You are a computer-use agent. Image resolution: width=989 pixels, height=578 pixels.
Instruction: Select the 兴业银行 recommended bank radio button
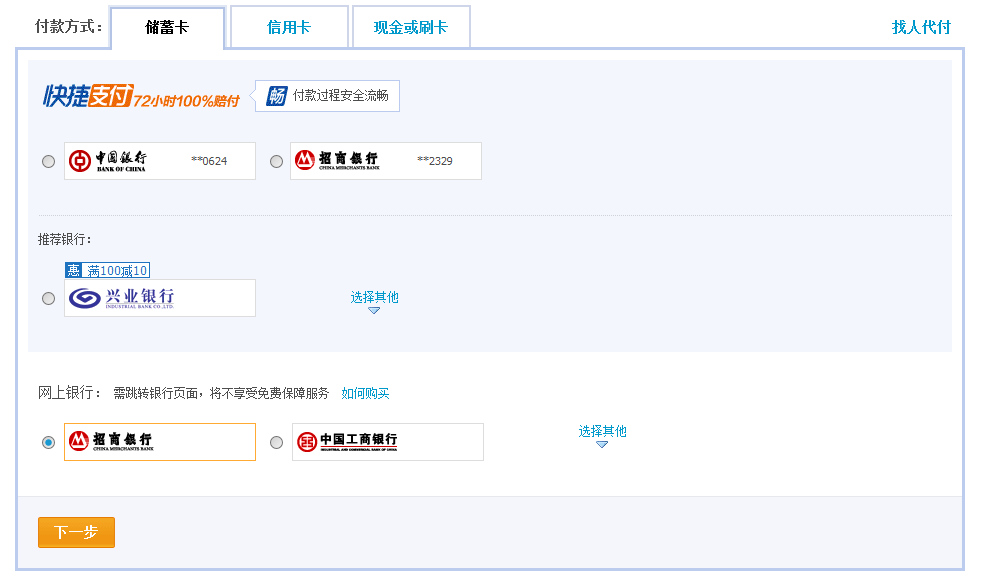tap(48, 297)
